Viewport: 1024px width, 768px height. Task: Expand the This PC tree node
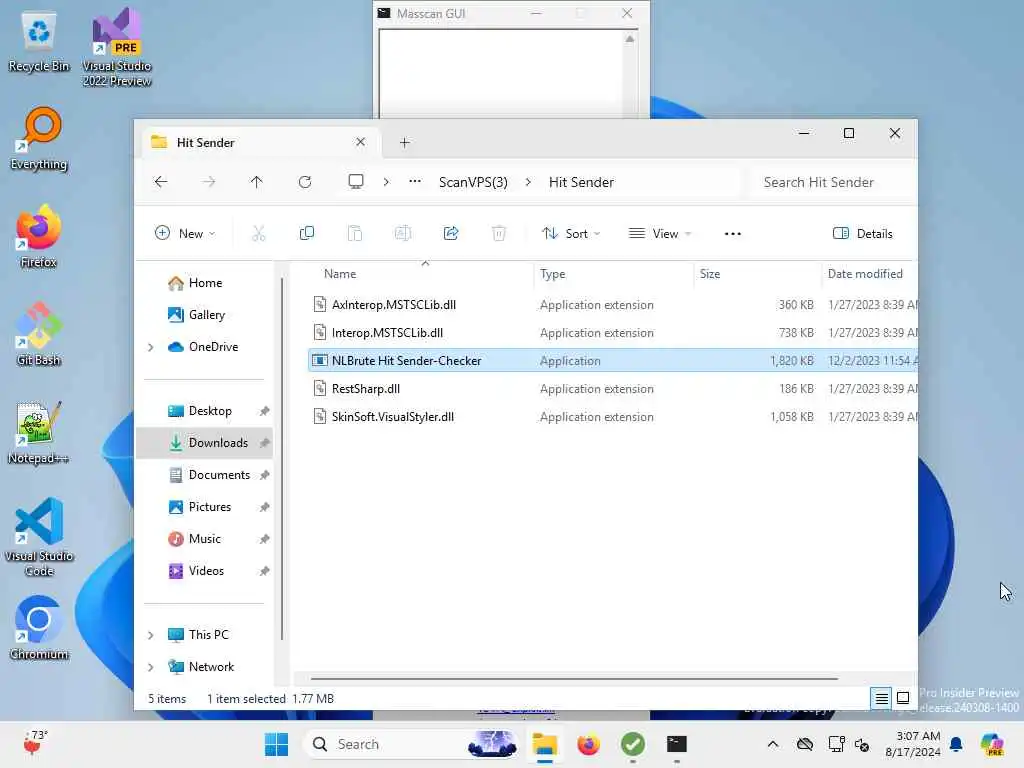click(151, 635)
